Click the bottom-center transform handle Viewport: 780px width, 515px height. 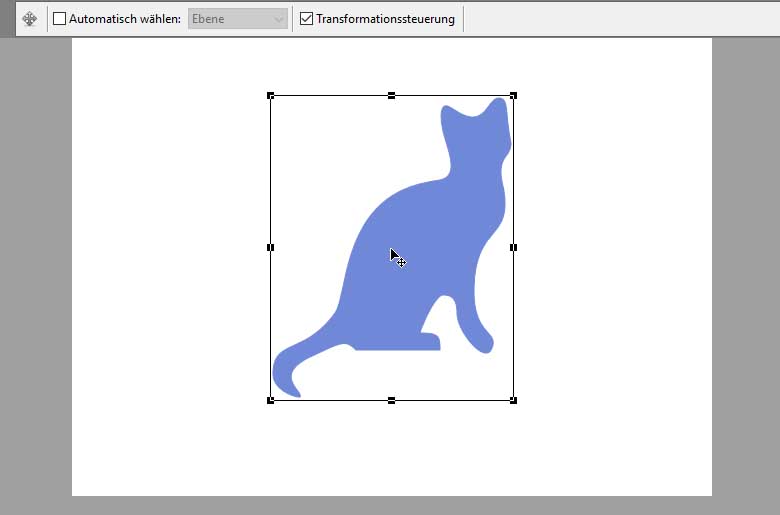click(x=391, y=400)
